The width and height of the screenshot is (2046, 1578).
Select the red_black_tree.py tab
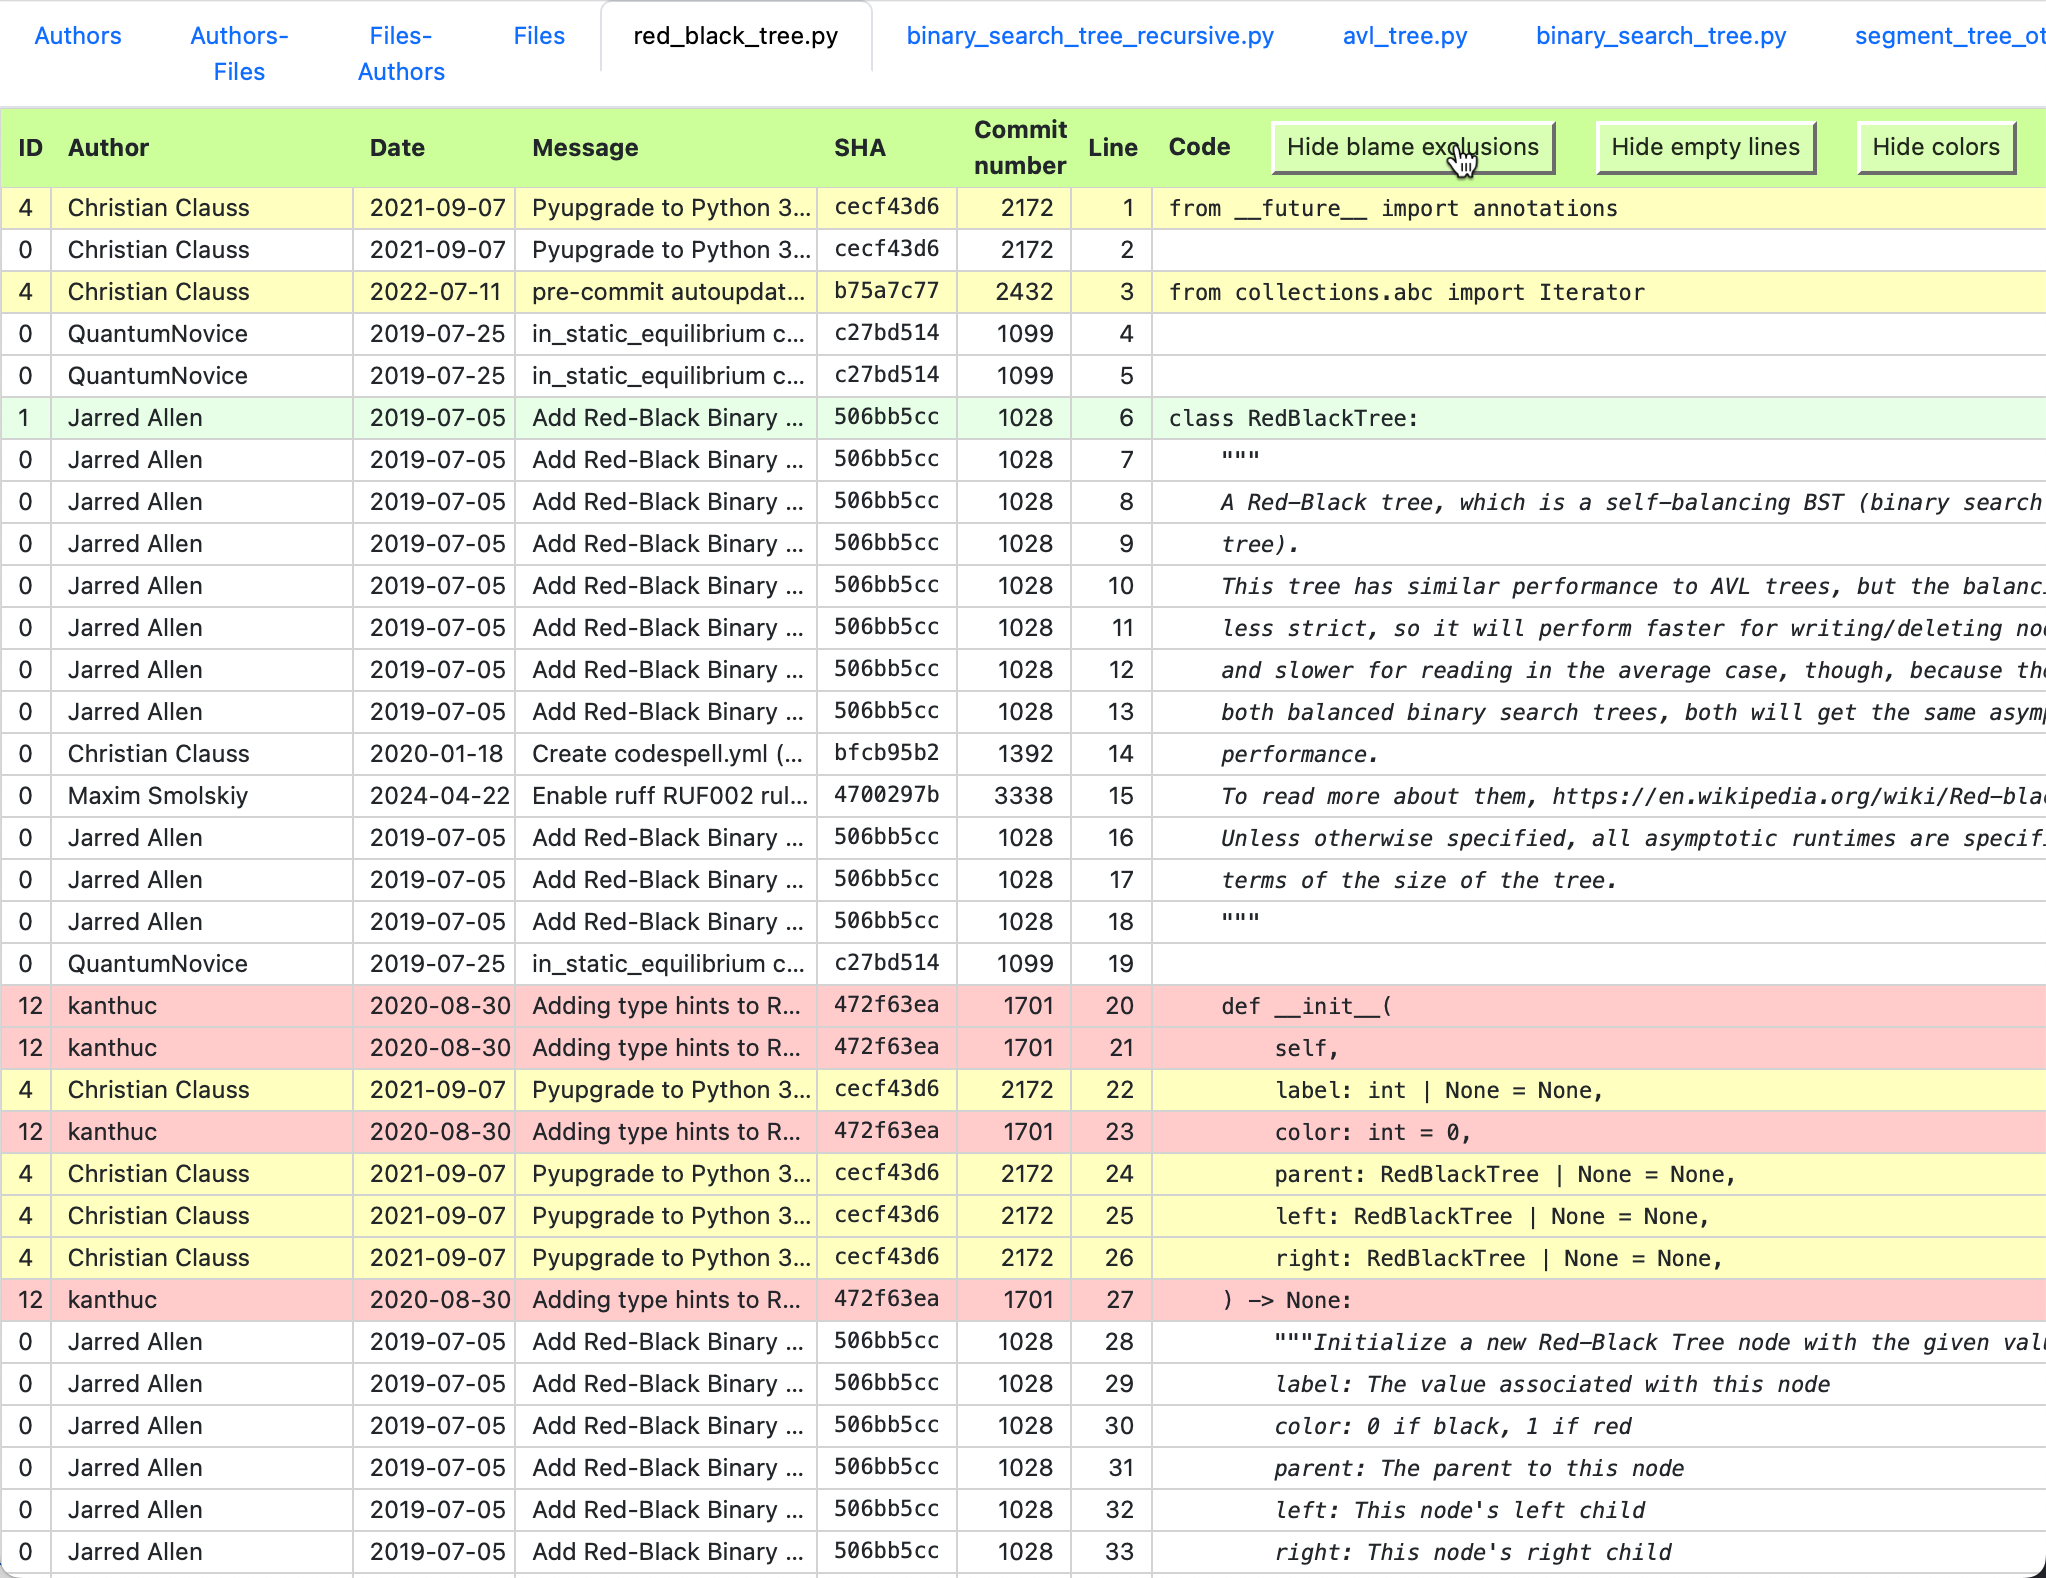(736, 36)
